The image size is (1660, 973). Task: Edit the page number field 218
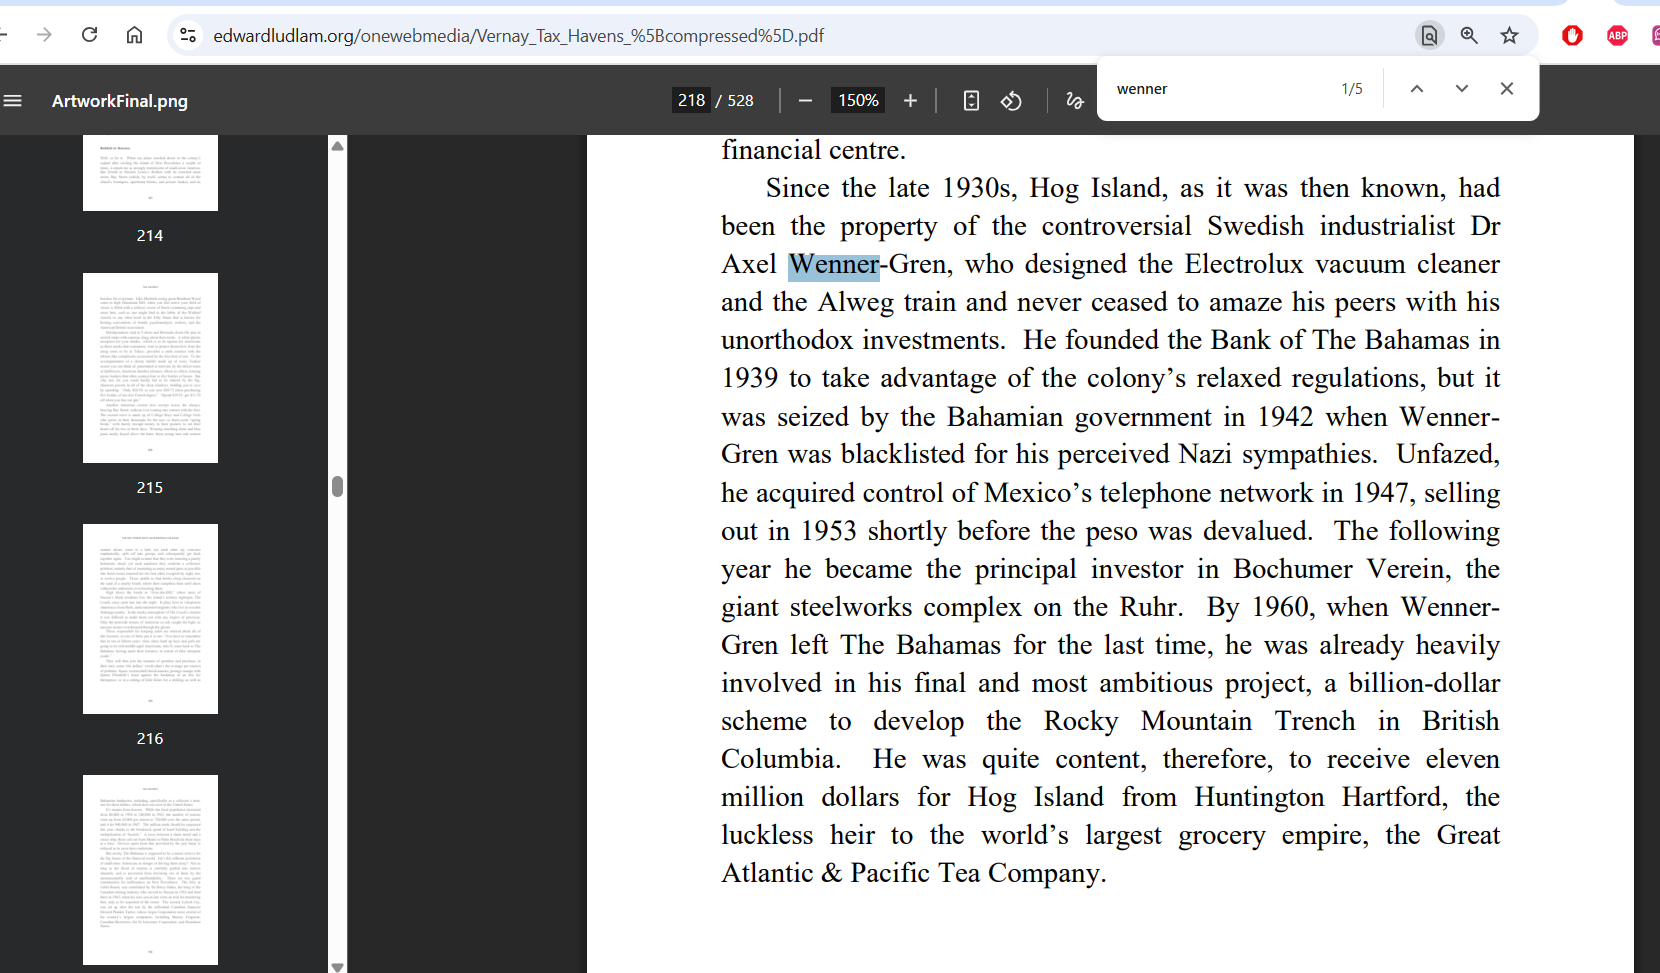click(x=691, y=100)
